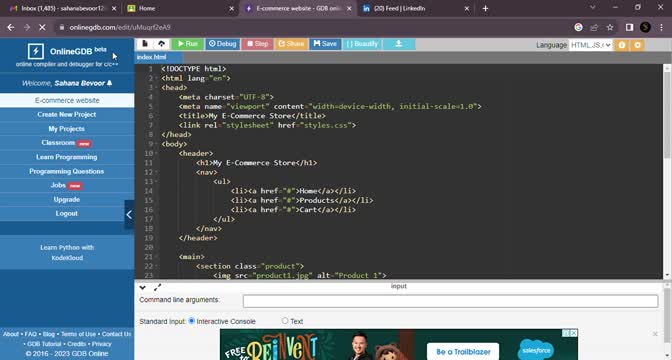The width and height of the screenshot is (672, 360).
Task: Click the new file icon
Action: pyautogui.click(x=145, y=44)
